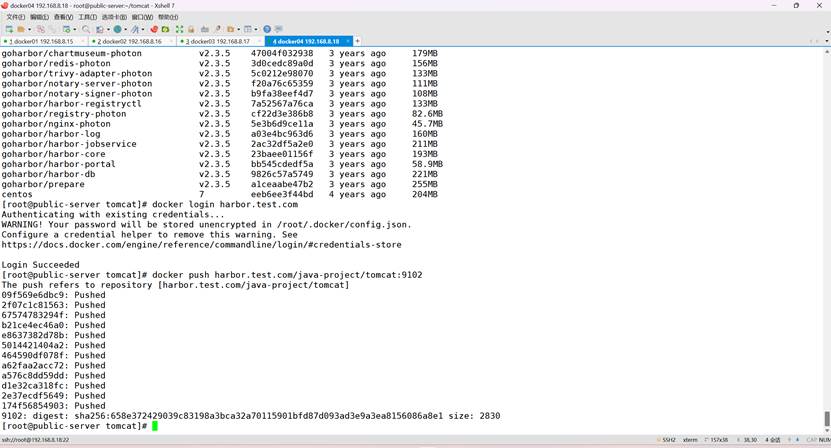Click SSH2 indicator in status bar
Screen dimensions: 831x448
click(x=669, y=440)
